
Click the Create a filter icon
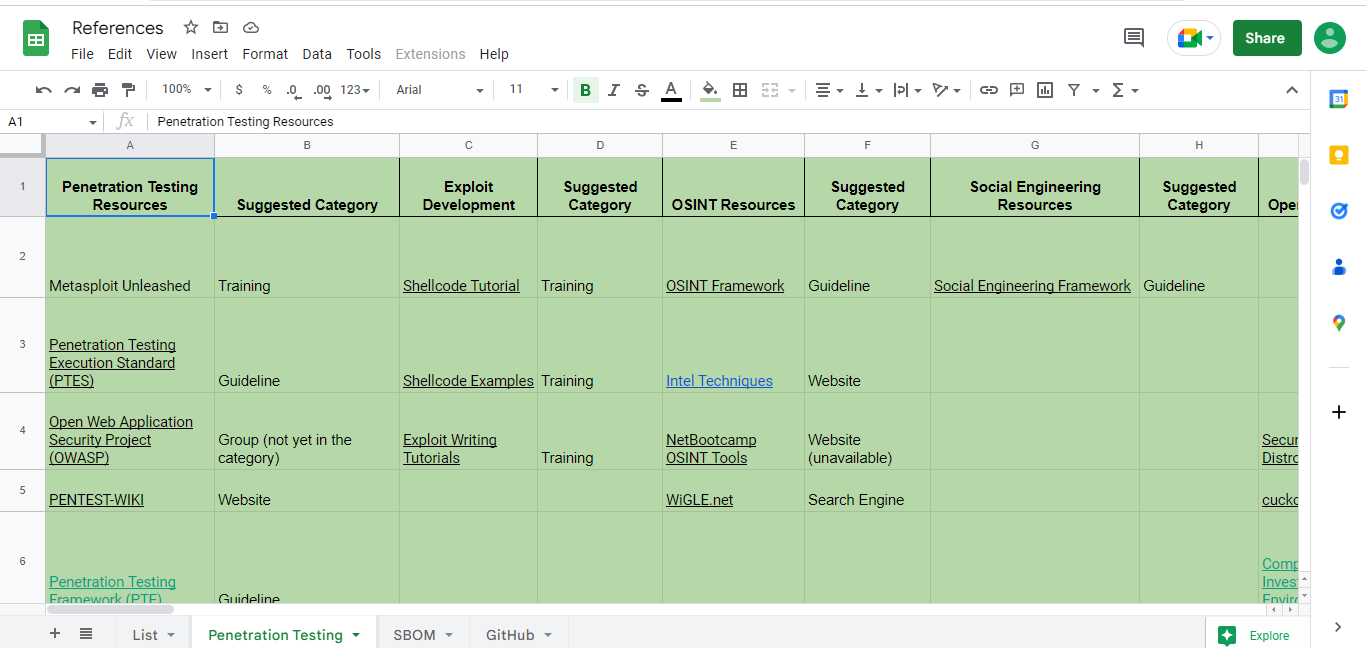click(1074, 90)
